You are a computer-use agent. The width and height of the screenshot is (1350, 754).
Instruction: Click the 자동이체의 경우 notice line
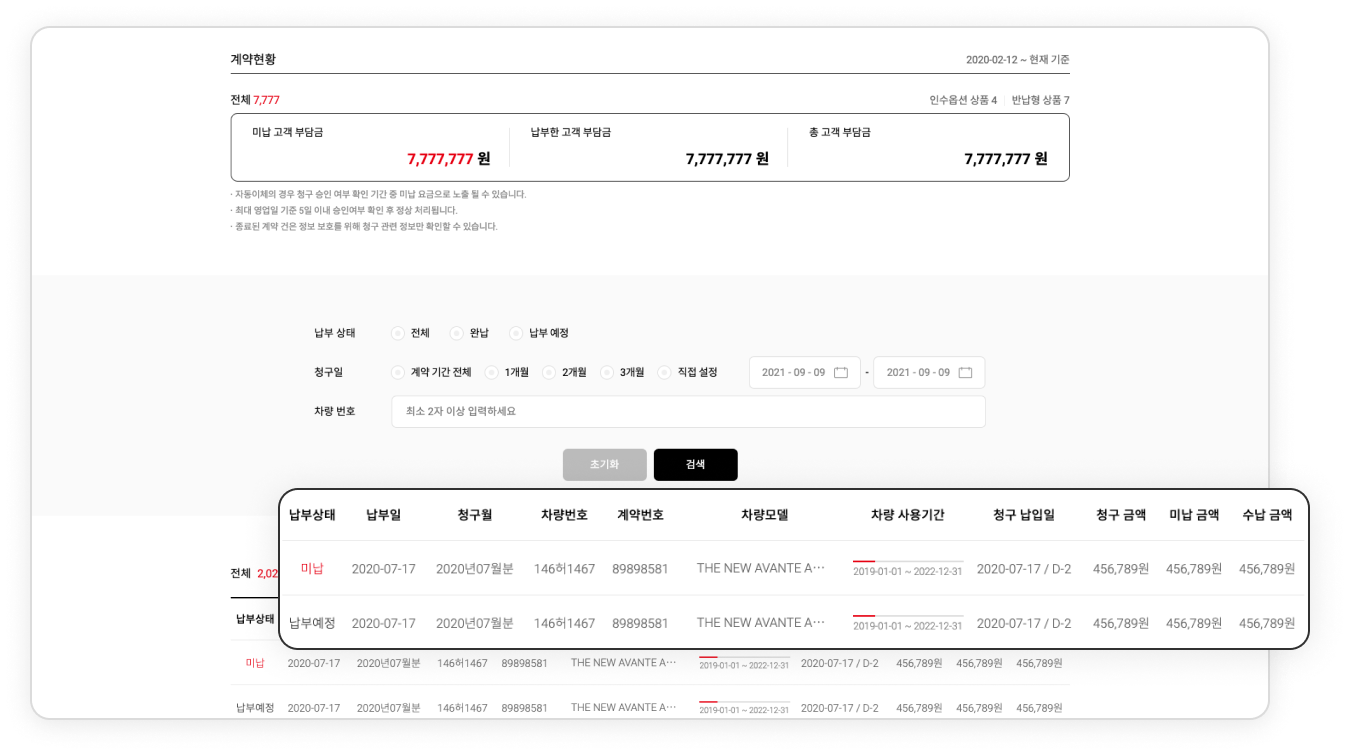click(378, 194)
